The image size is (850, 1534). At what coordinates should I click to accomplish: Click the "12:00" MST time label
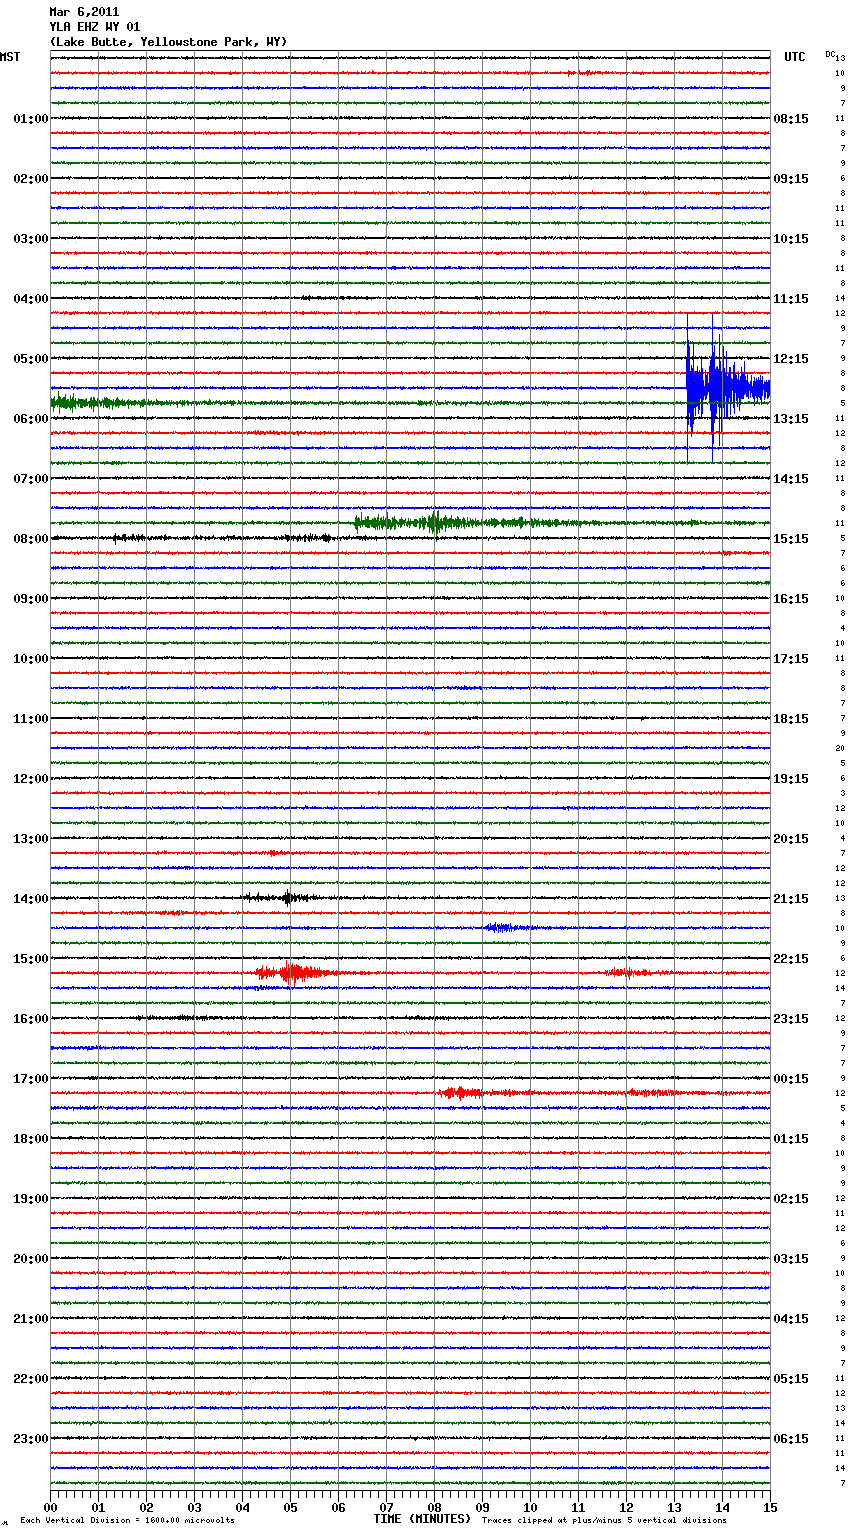[x=30, y=779]
